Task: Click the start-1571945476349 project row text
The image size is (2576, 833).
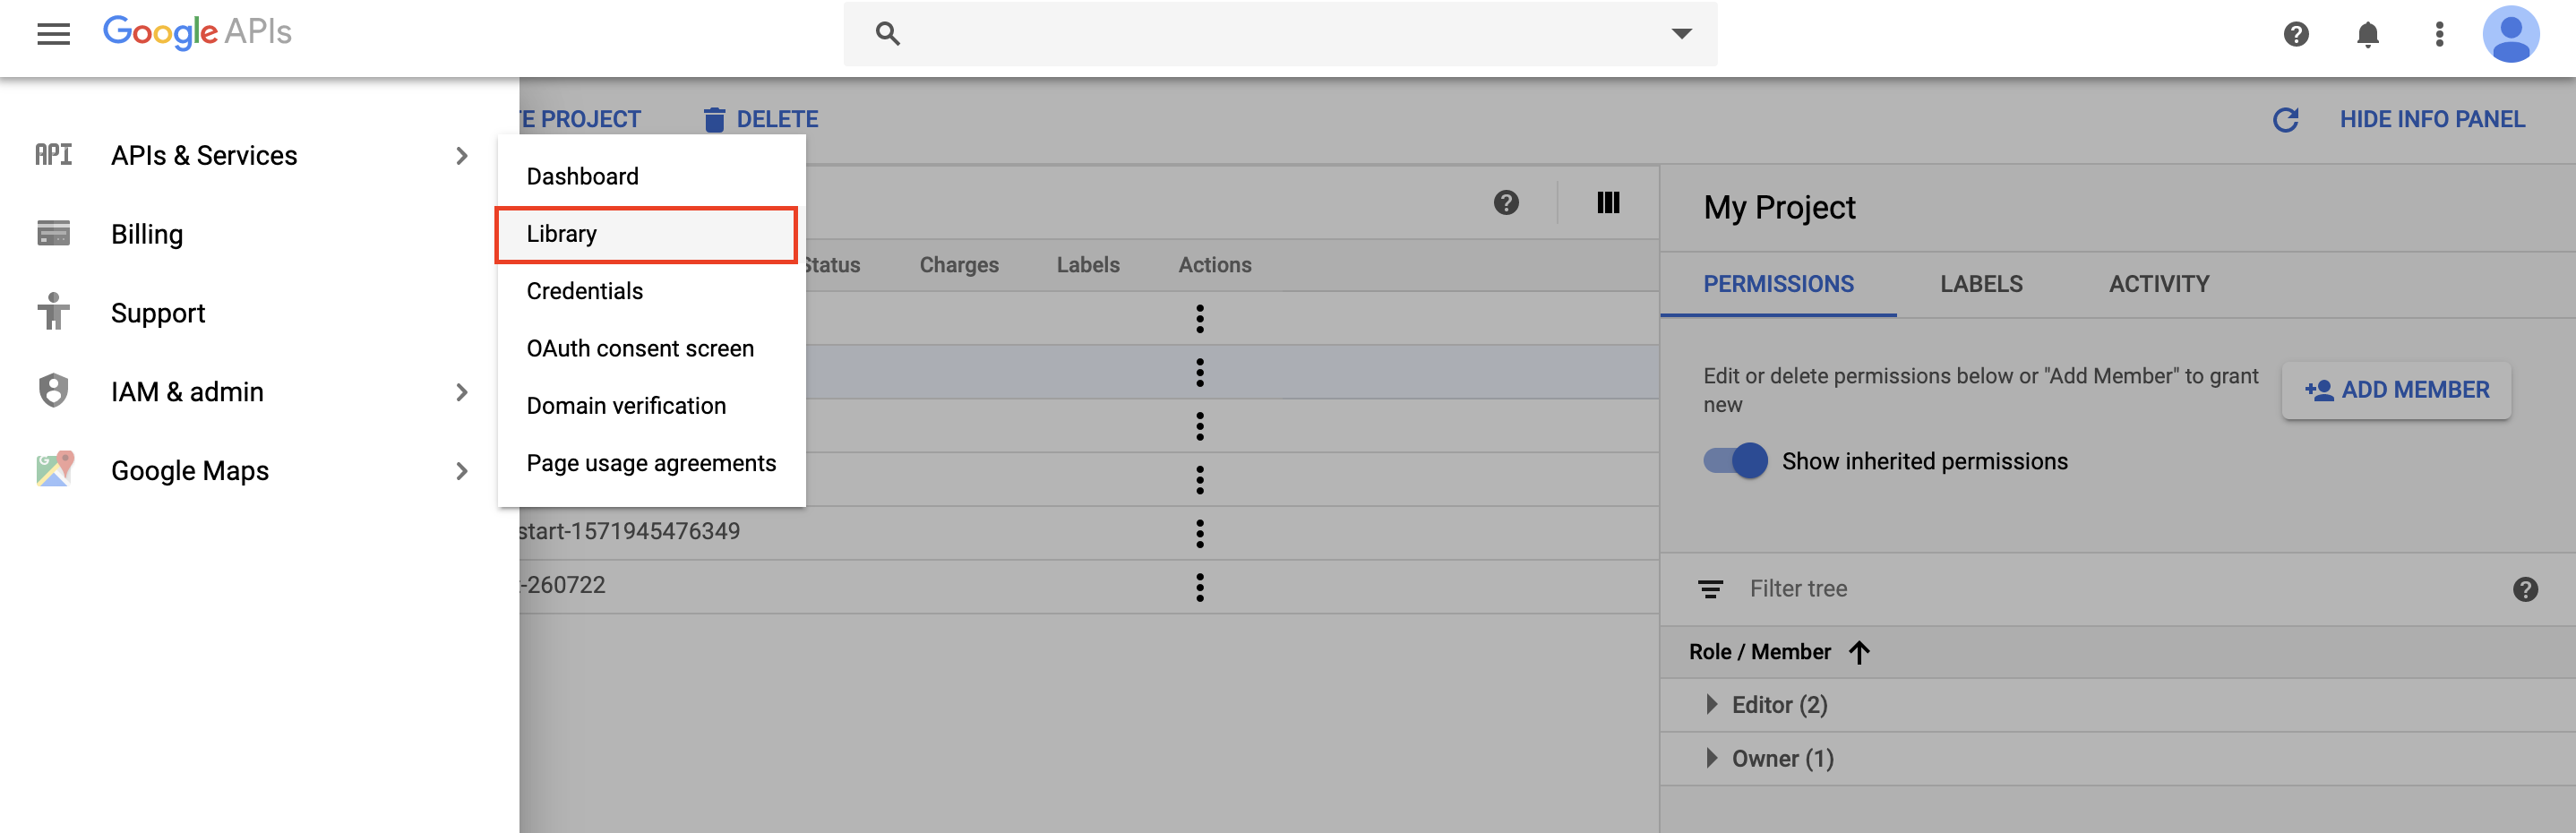Action: coord(630,532)
